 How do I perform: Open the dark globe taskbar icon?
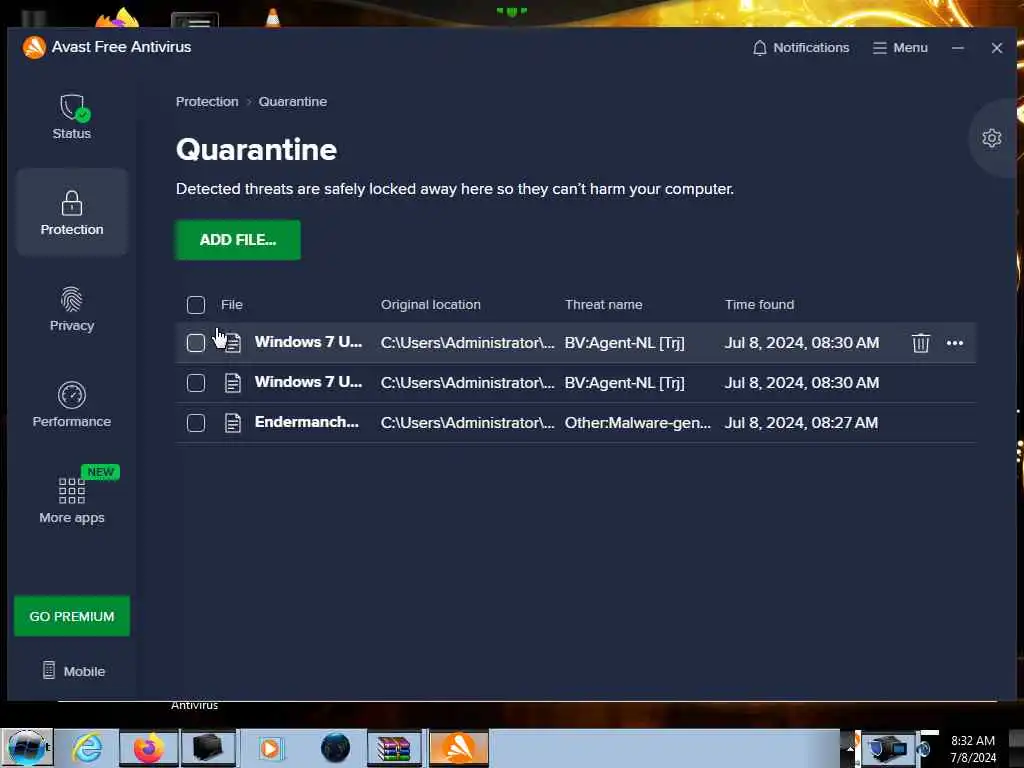click(335, 748)
